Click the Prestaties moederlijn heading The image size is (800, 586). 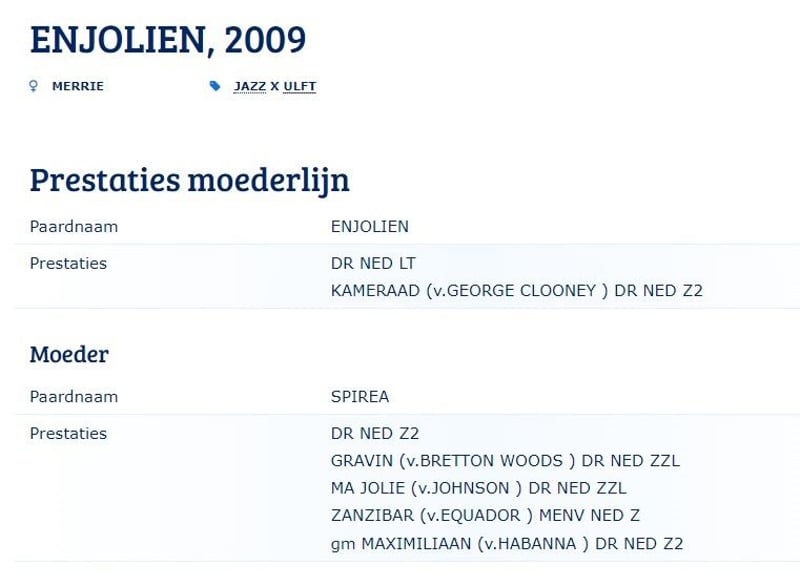coord(190,180)
